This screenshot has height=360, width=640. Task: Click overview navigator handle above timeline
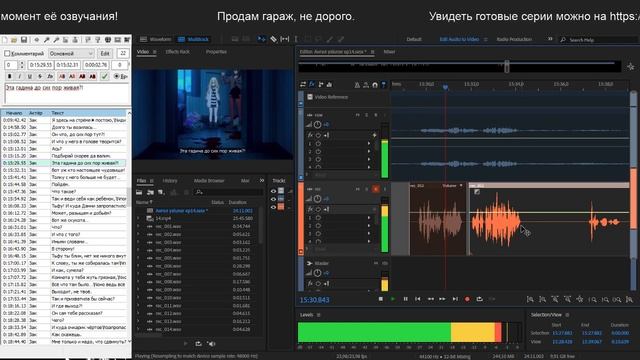tap(507, 66)
